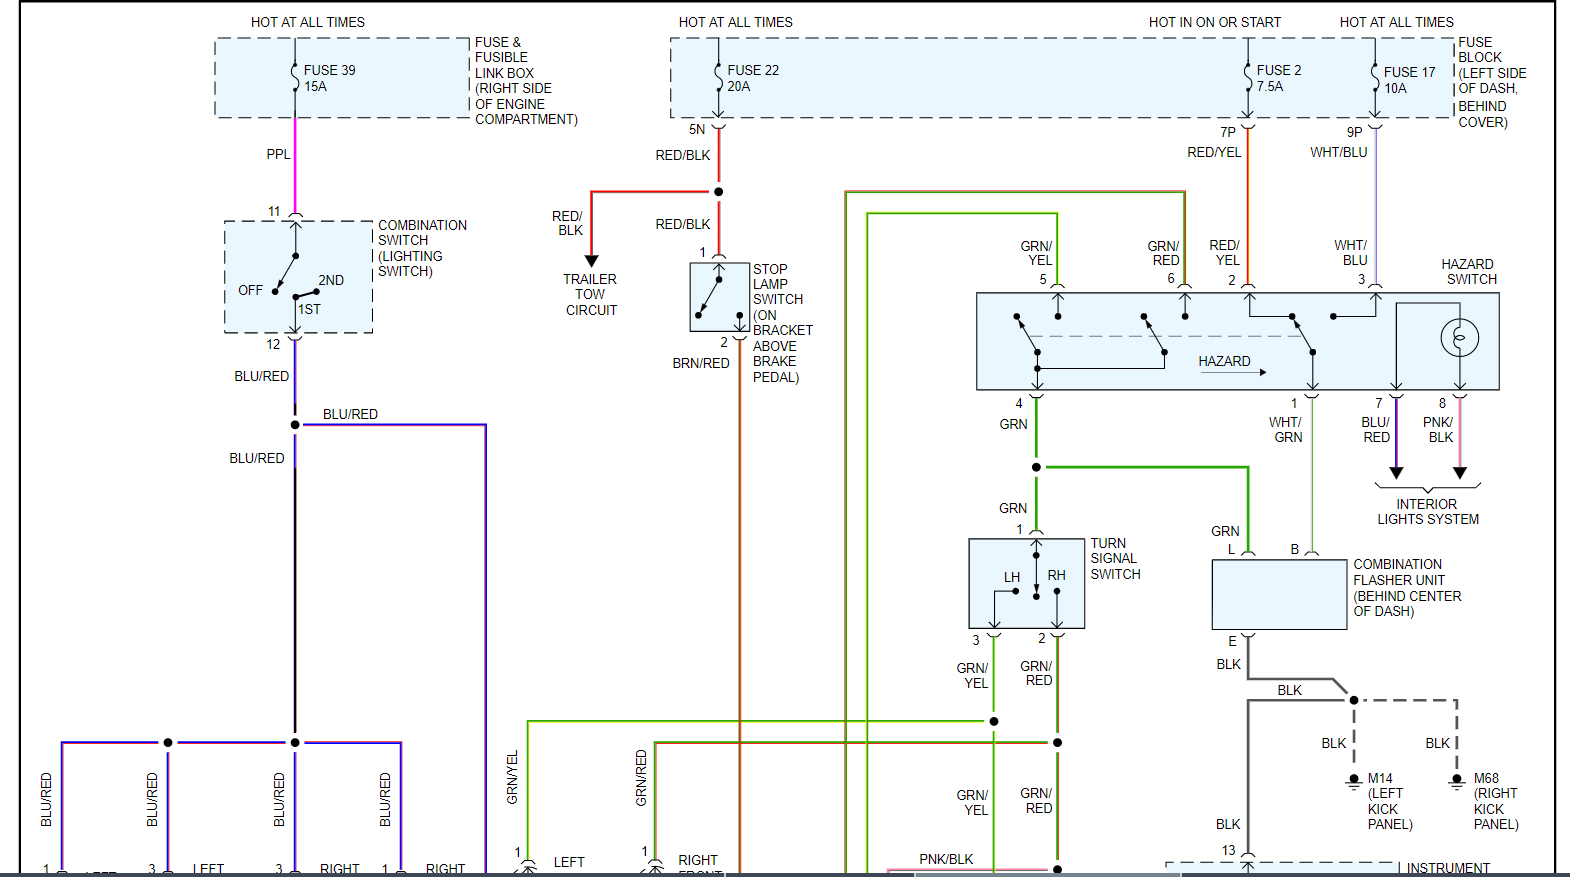The image size is (1570, 877).
Task: Select the M14 (LEFT KICK PANEL) ground label
Action: coord(1390,801)
